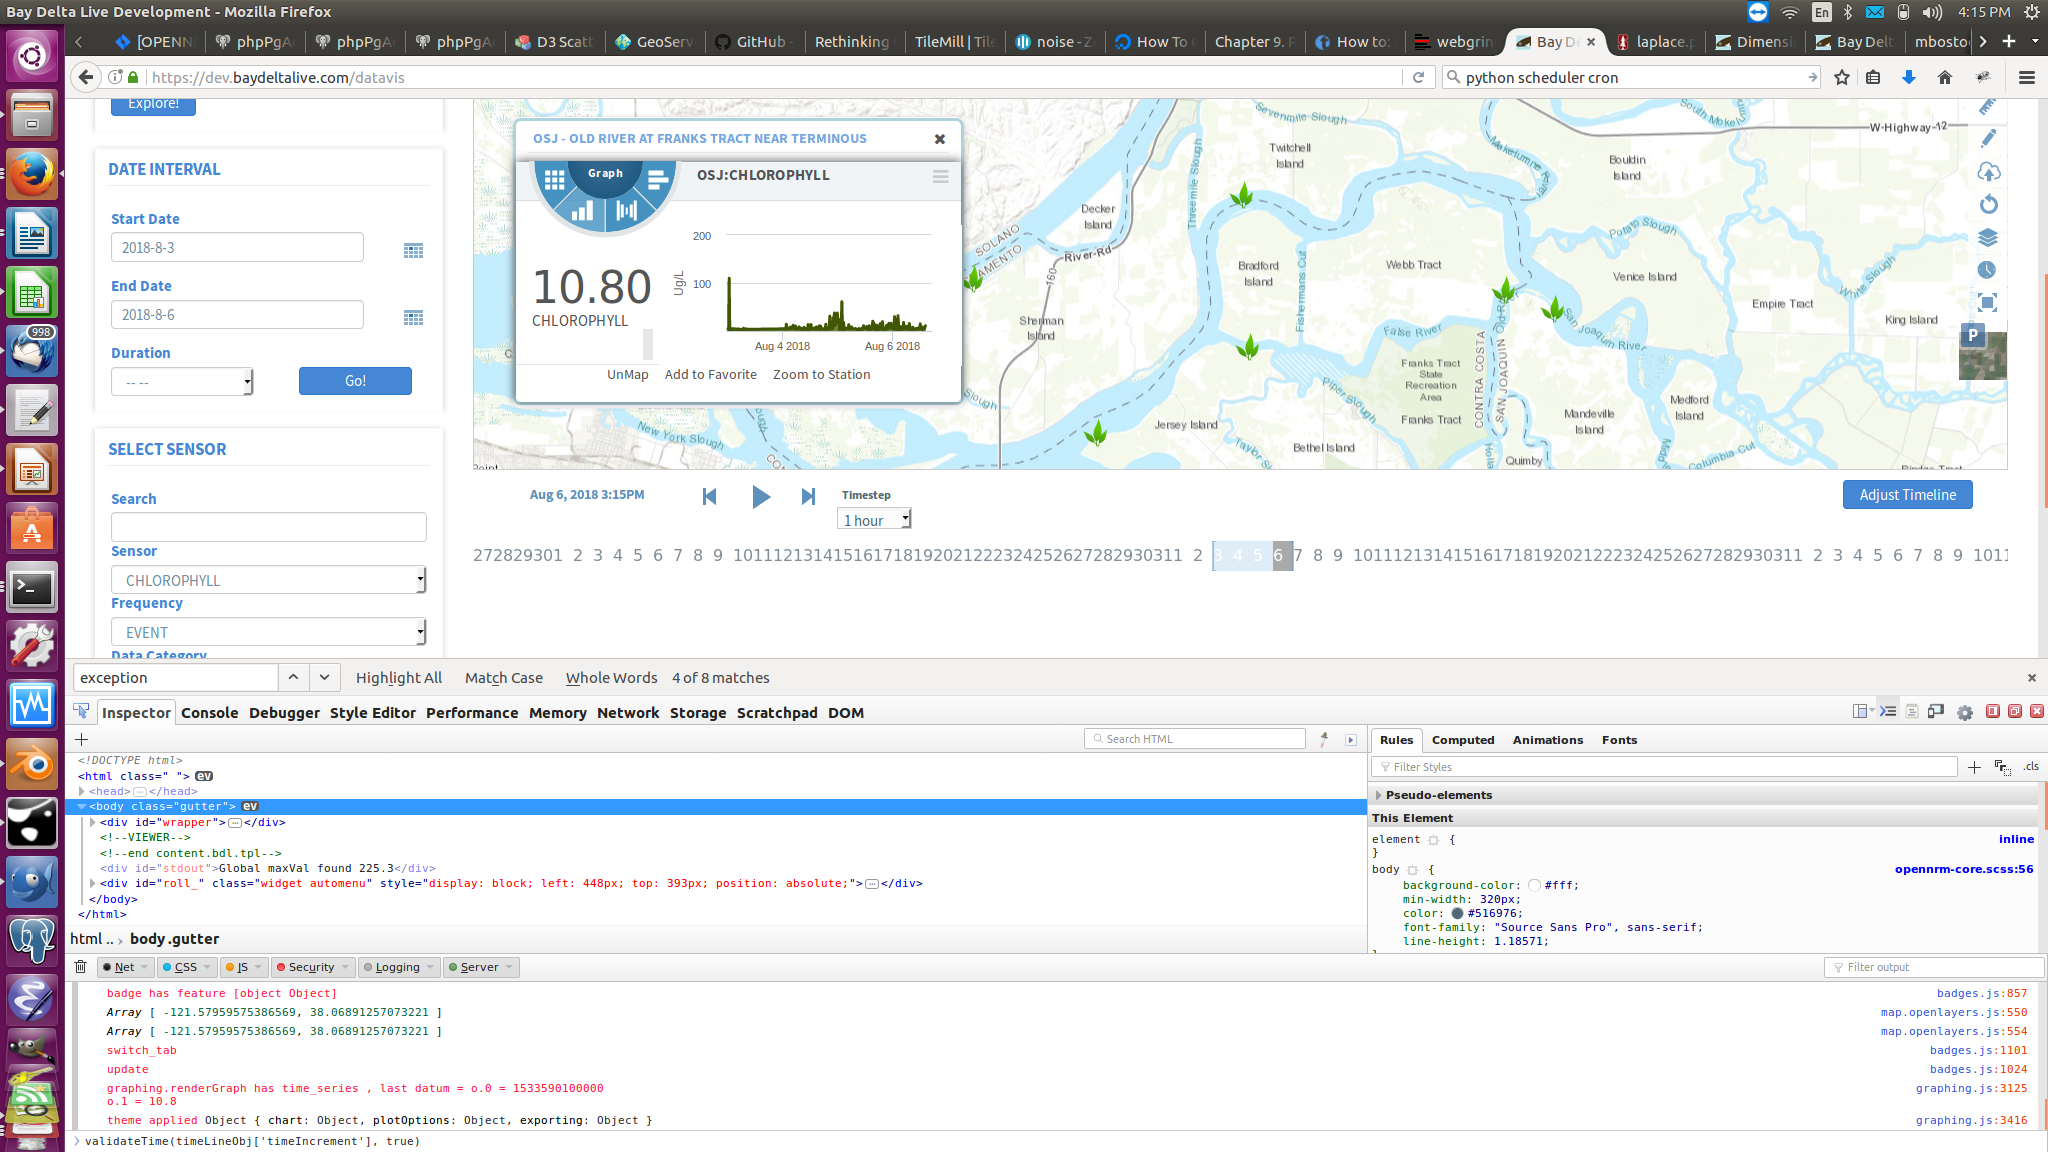Image resolution: width=2048 pixels, height=1152 pixels.
Task: Reload the current page
Action: pos(1418,77)
